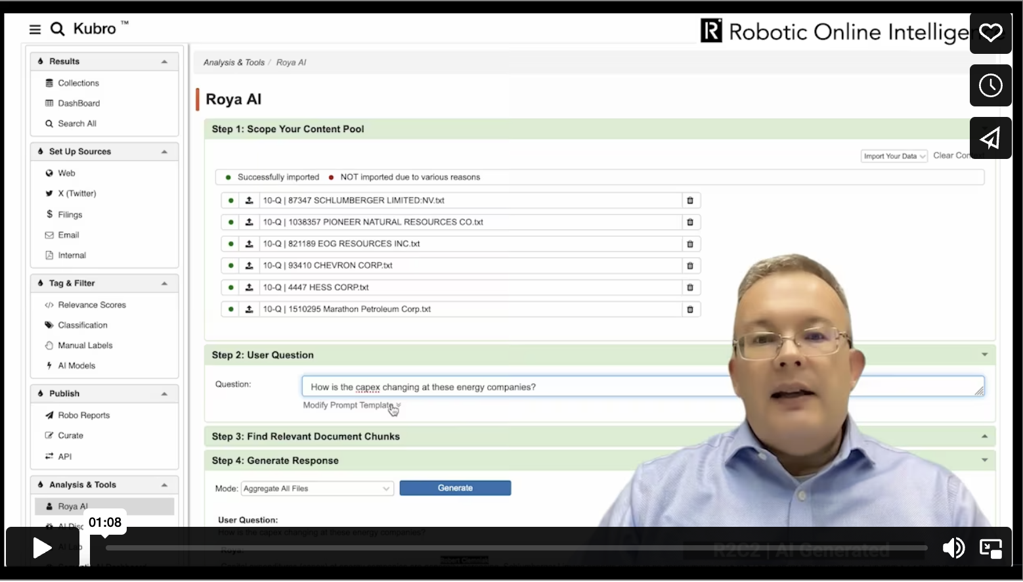
Task: Collapse the Results sidebar section
Action: click(x=164, y=61)
